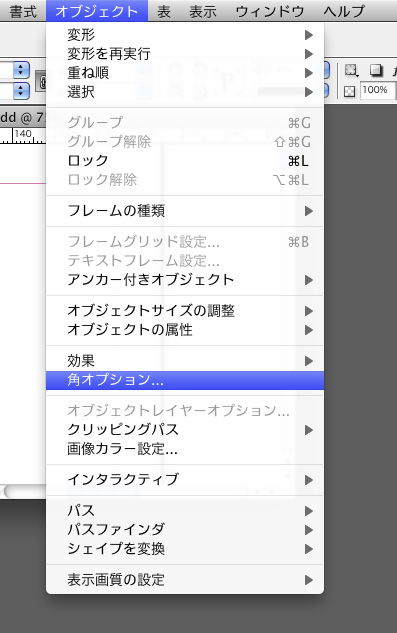The height and width of the screenshot is (633, 397).
Task: Click the constrain proportions chain icon
Action: [x=41, y=82]
